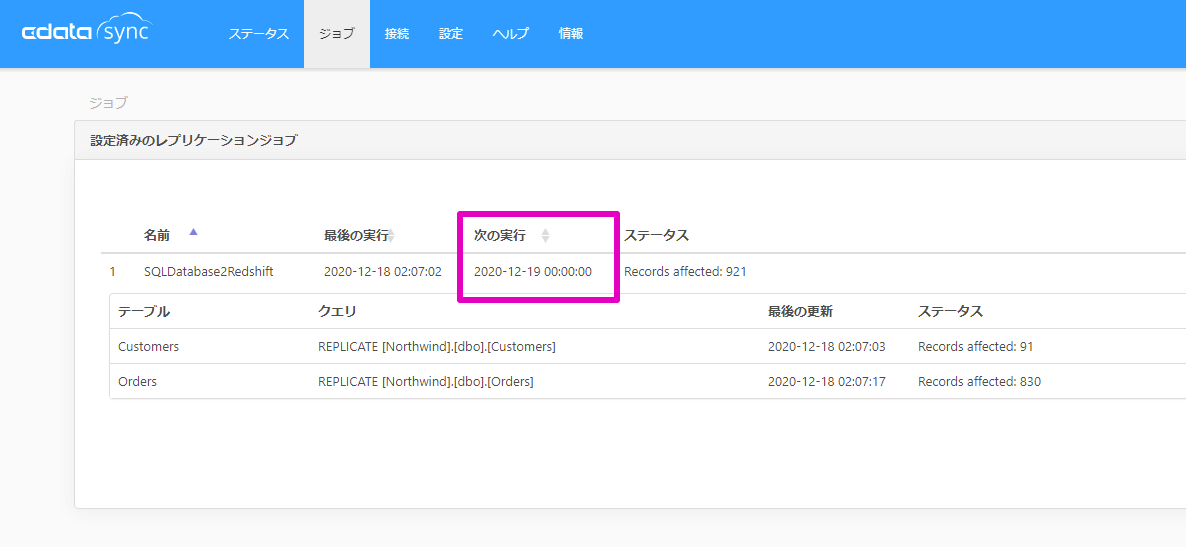Go to the 設定 tab
The height and width of the screenshot is (547, 1186).
451,33
